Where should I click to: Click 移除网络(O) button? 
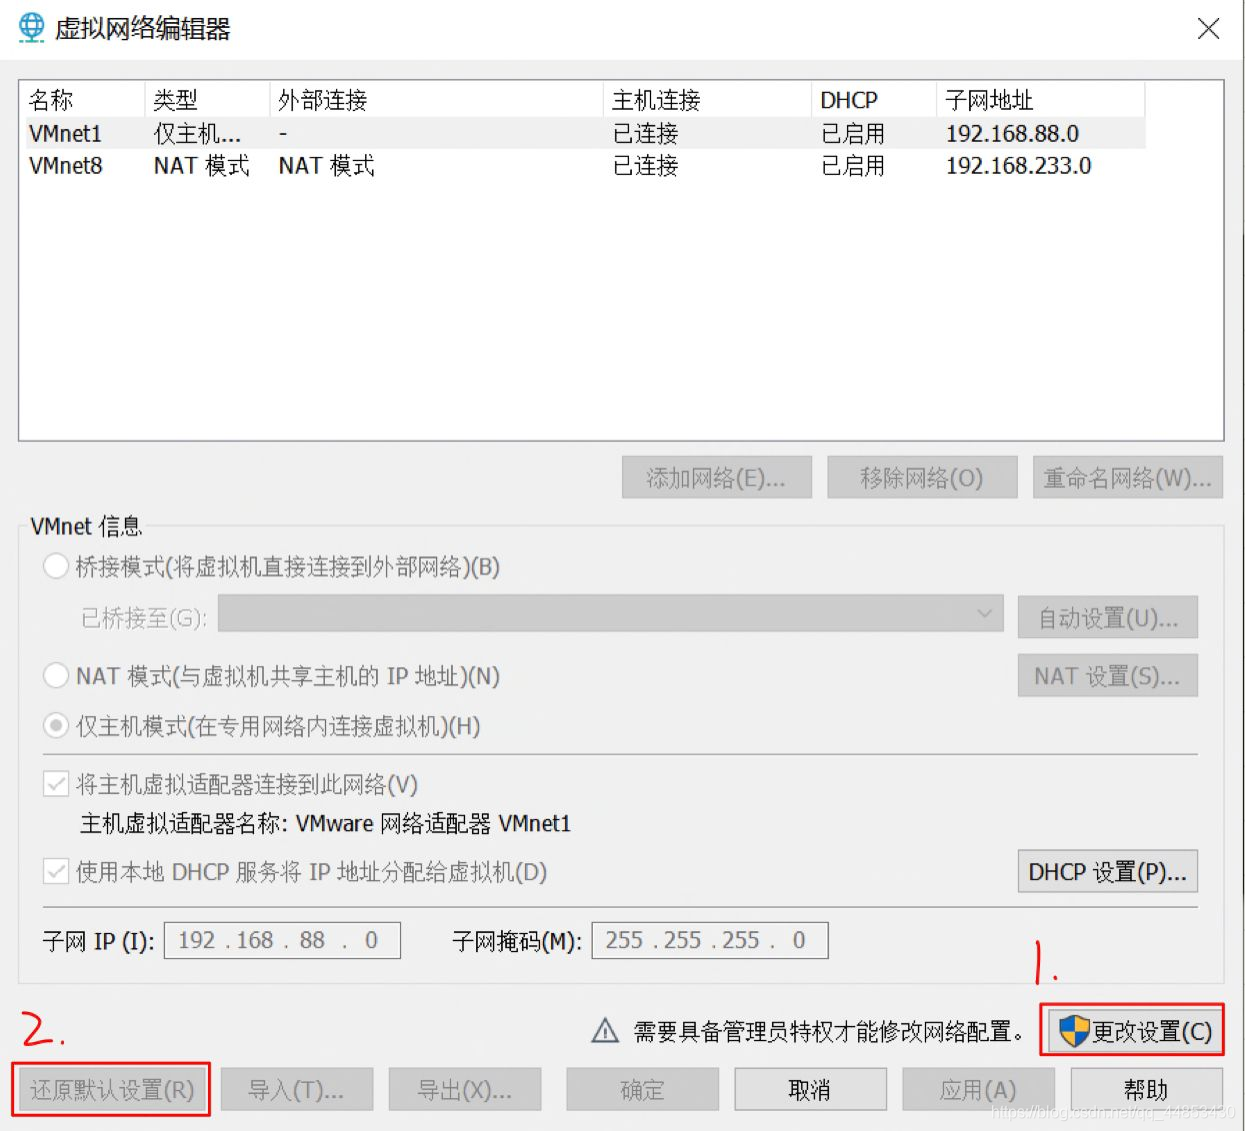pyautogui.click(x=922, y=478)
